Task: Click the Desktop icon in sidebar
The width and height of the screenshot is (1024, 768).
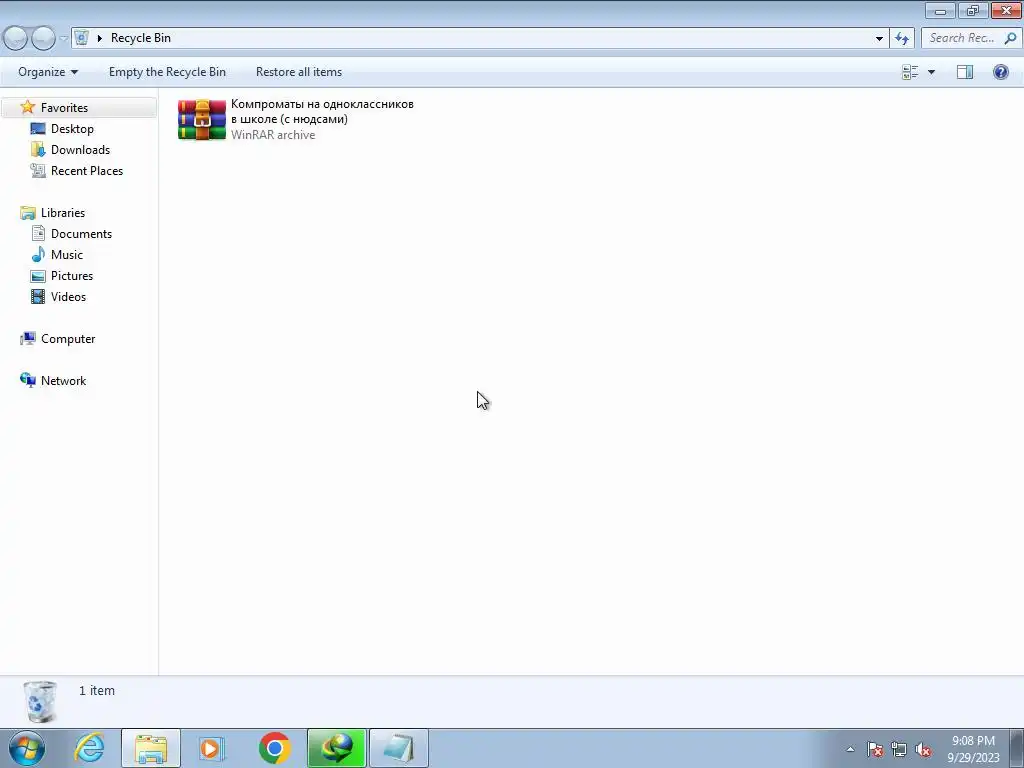Action: pos(38,129)
